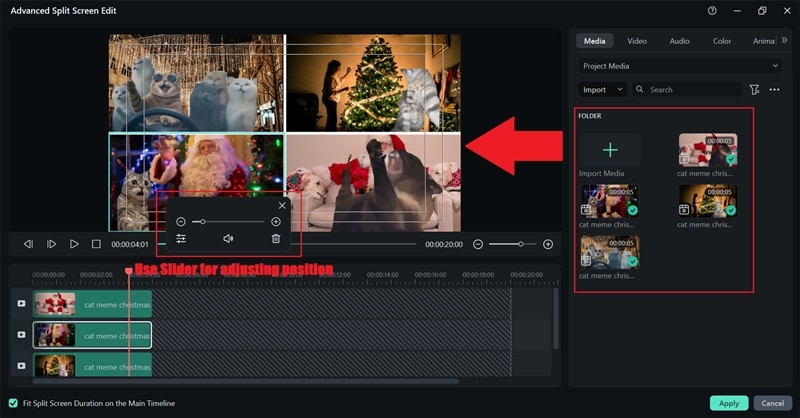Viewport: 800px width, 418px height.
Task: Select the third track tree clip
Action: click(92, 365)
